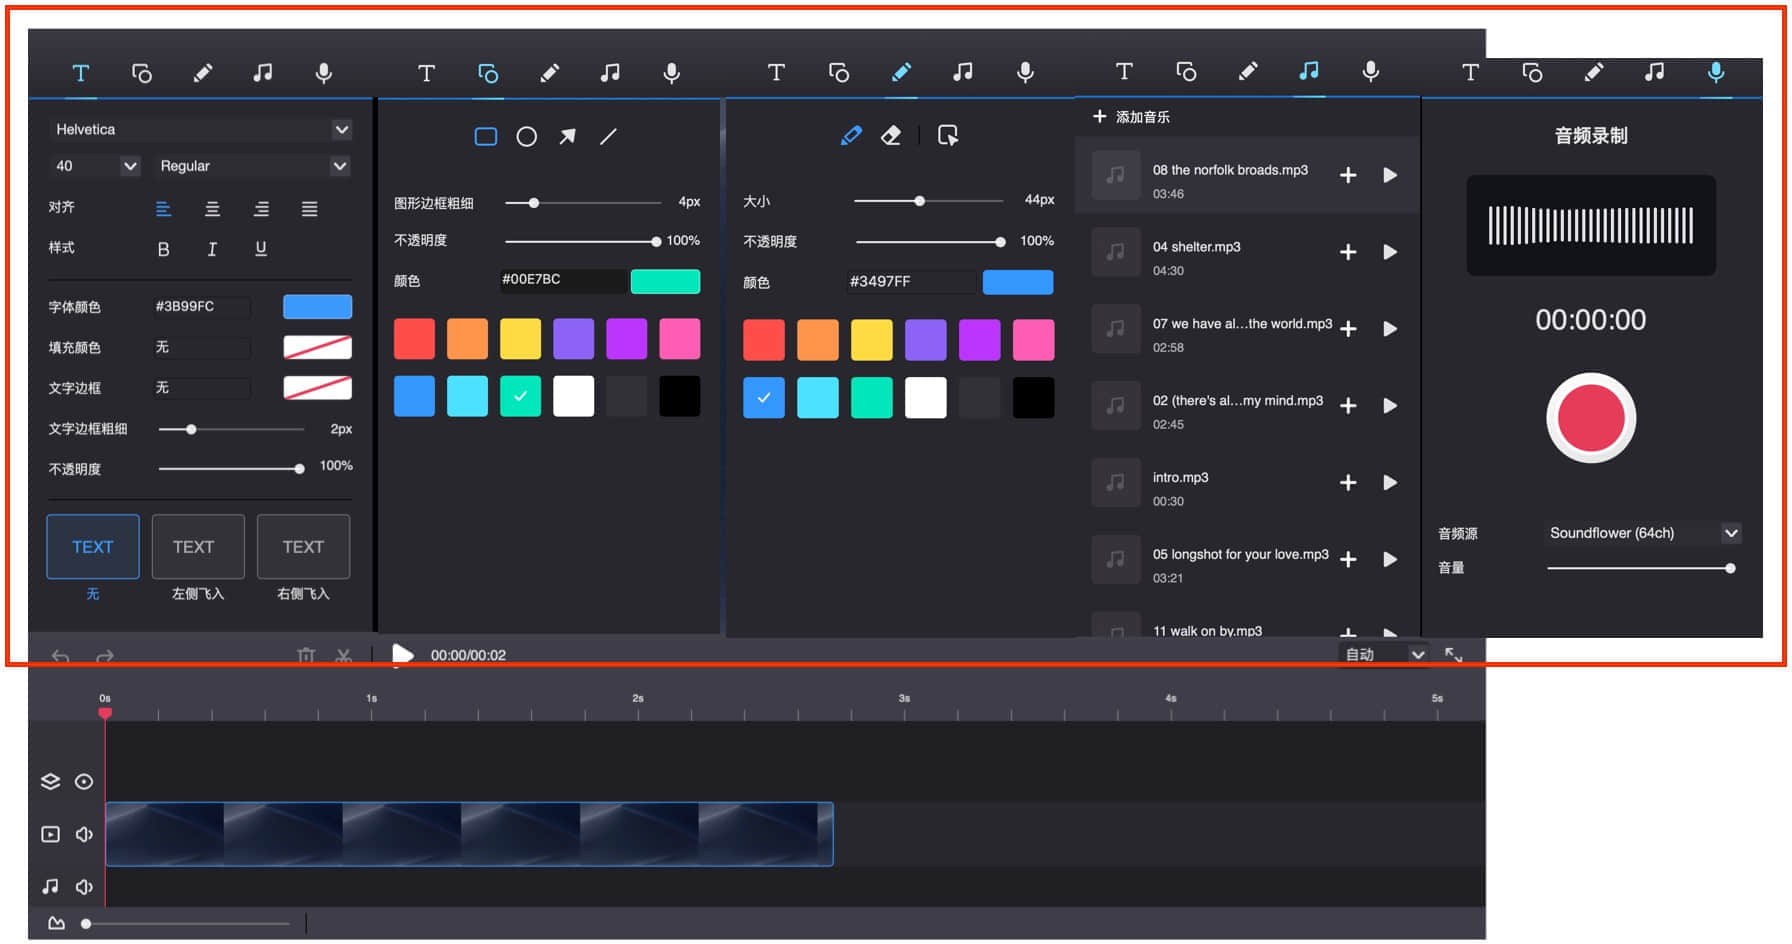Select the arrow shape tool

click(567, 136)
